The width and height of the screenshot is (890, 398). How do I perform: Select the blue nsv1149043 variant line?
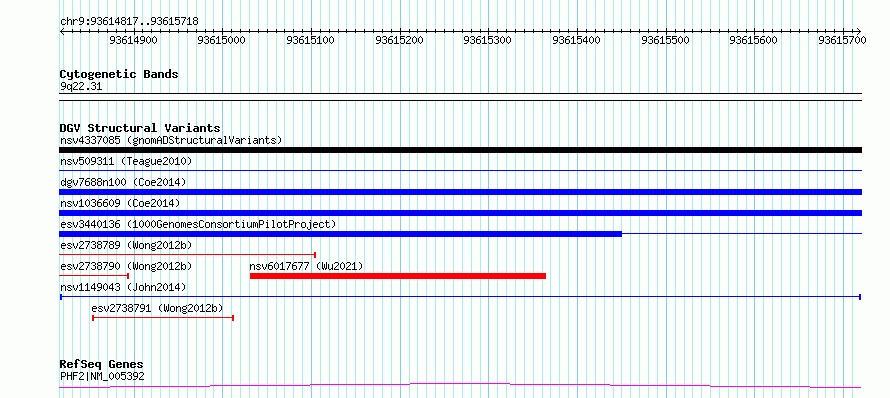pos(460,297)
